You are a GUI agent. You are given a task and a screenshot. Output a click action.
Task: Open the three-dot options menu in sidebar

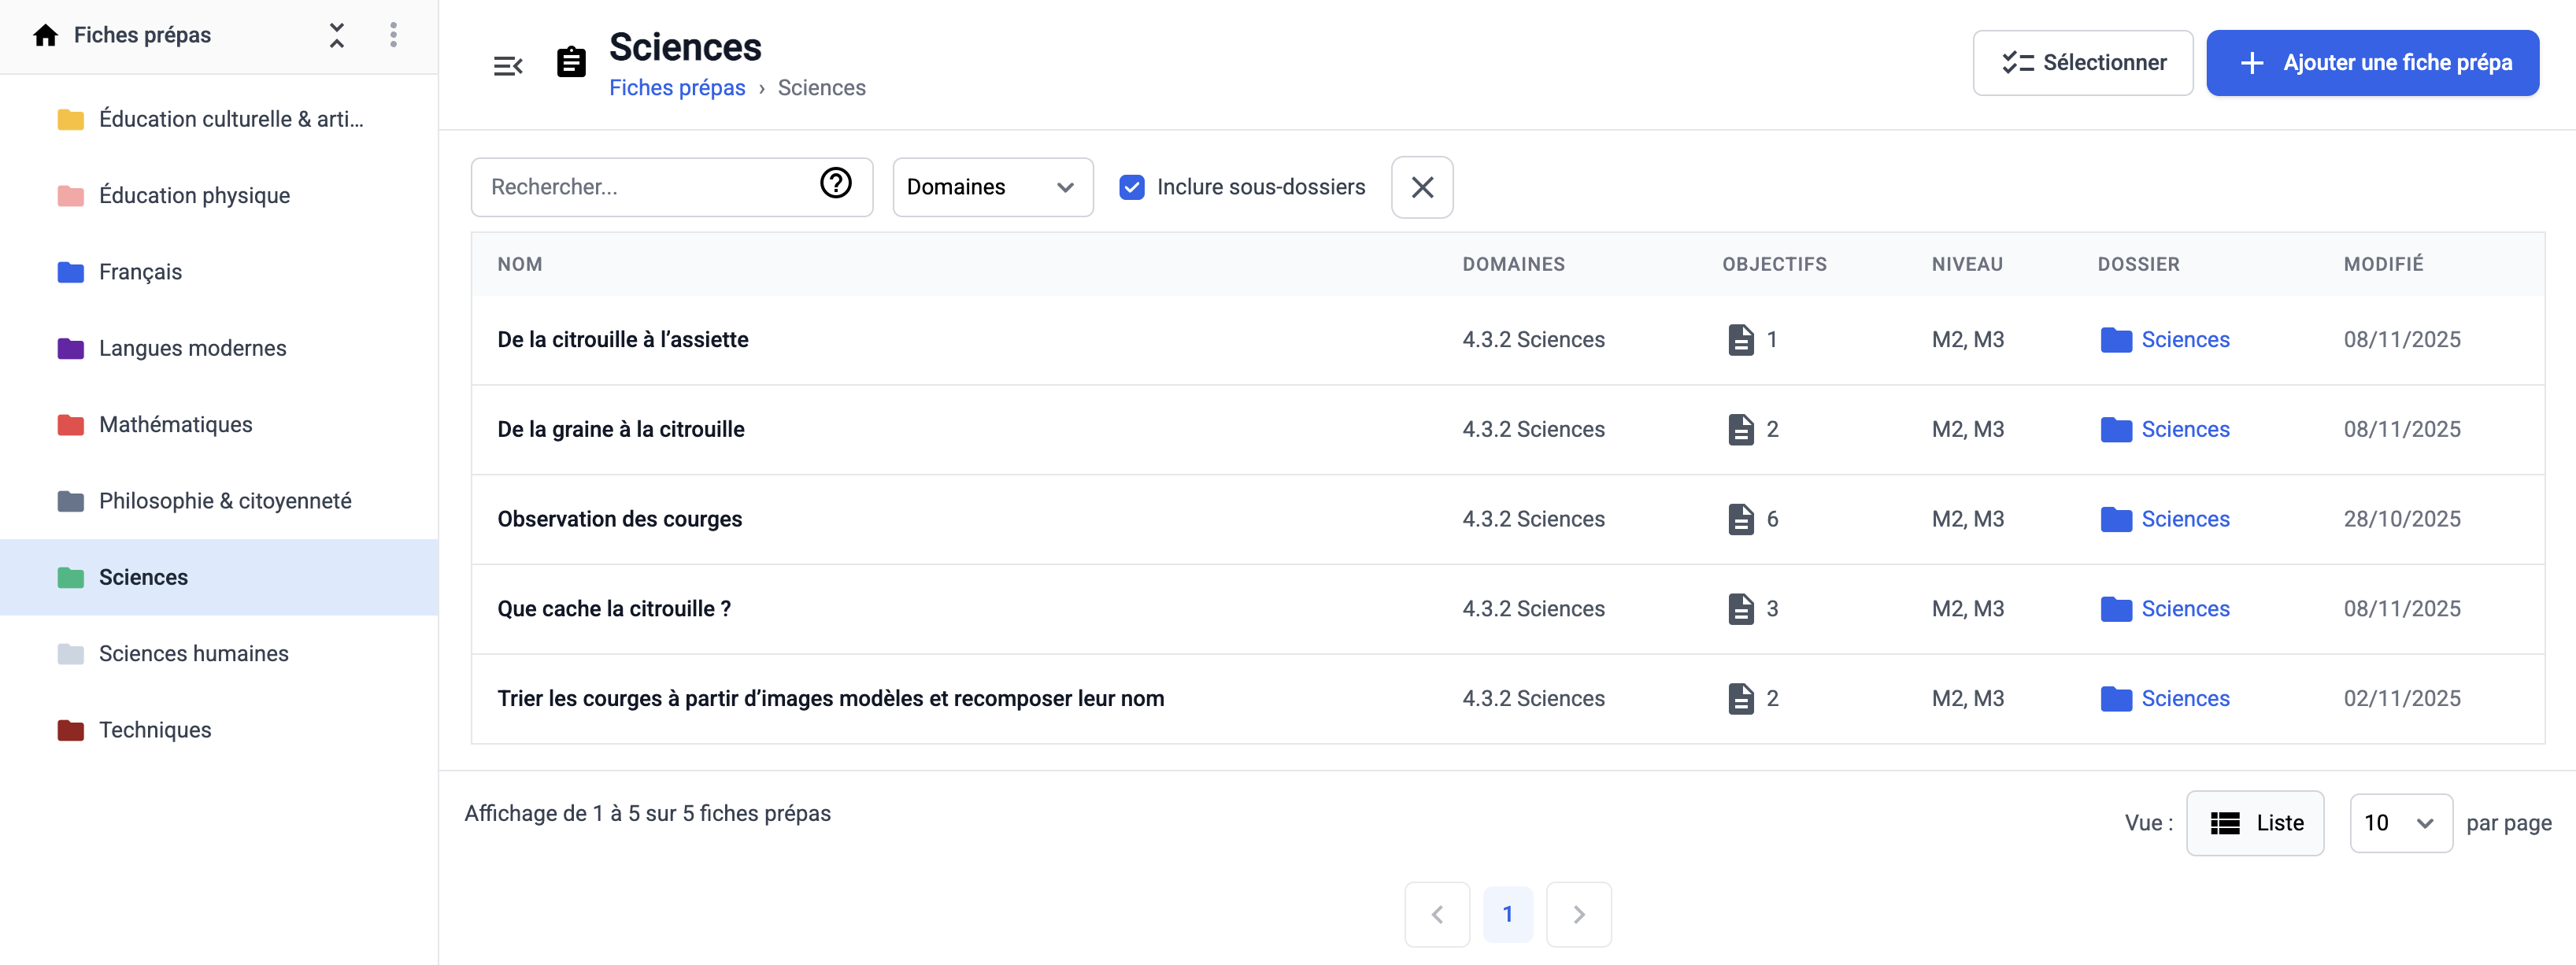393,36
